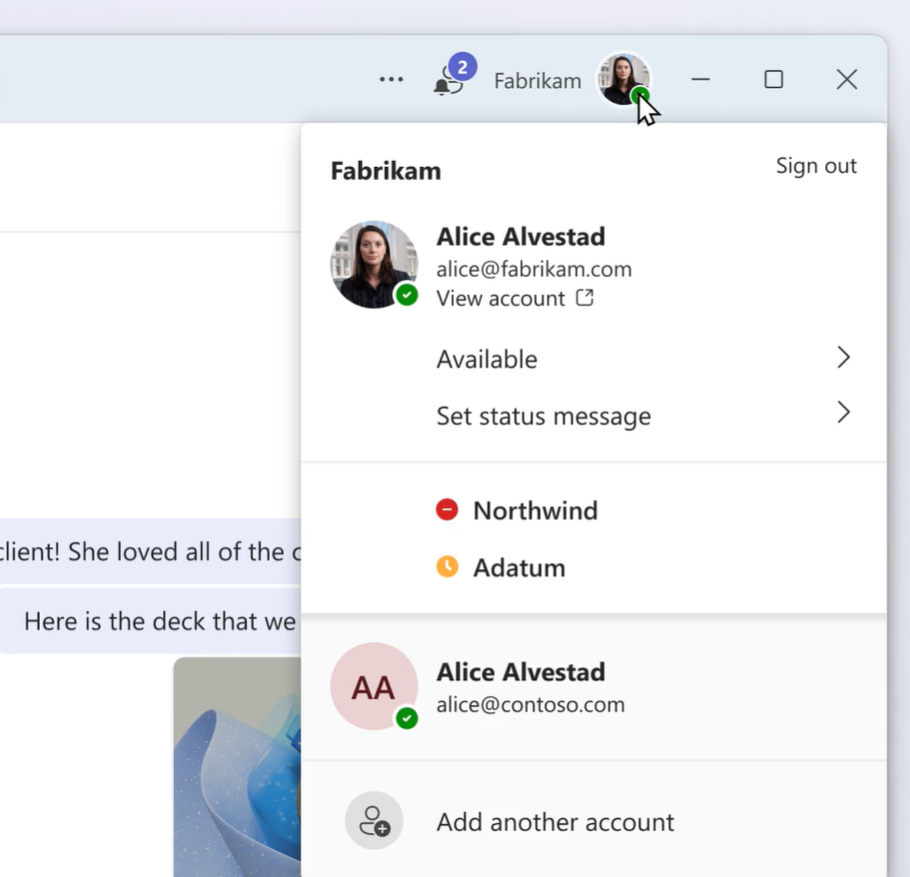Screen dimensions: 910x877
Task: Click the external link icon beside View account
Action: (x=584, y=298)
